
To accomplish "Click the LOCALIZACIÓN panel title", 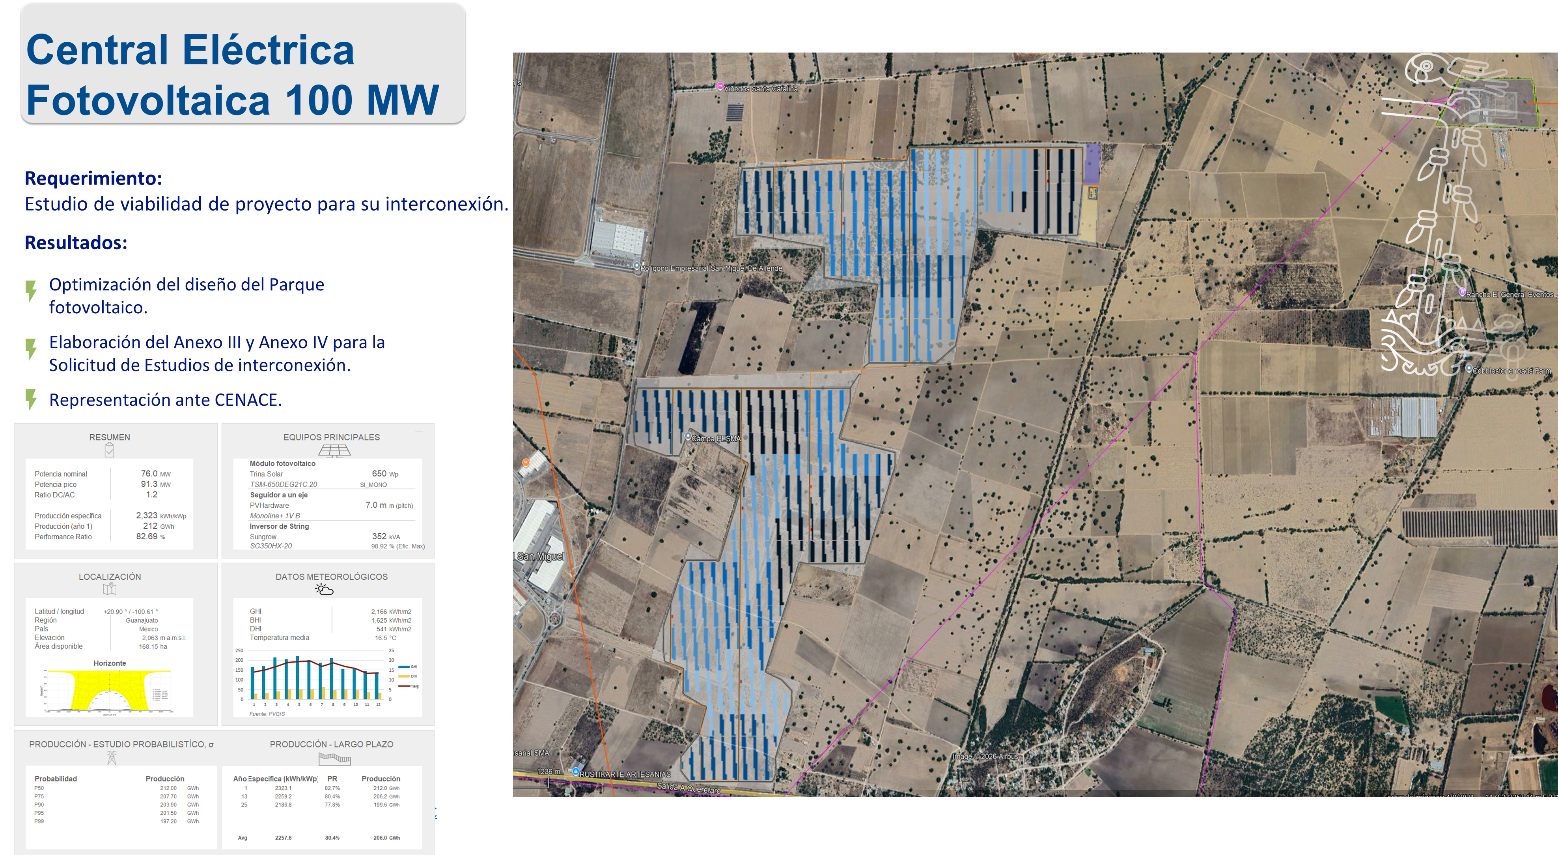I will [110, 577].
